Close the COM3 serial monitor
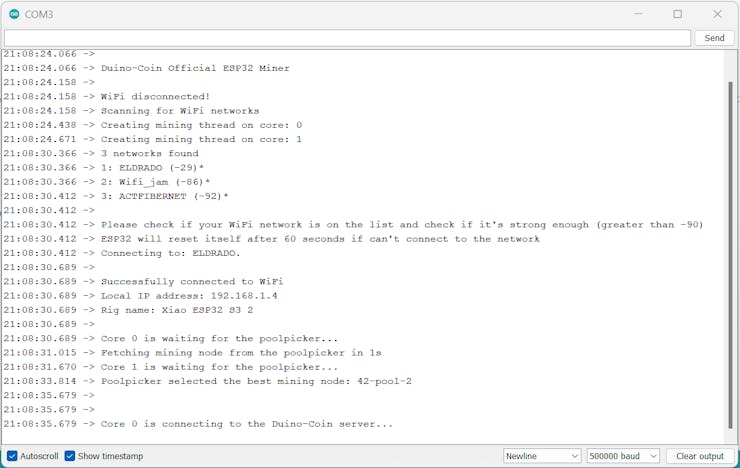 tap(717, 14)
